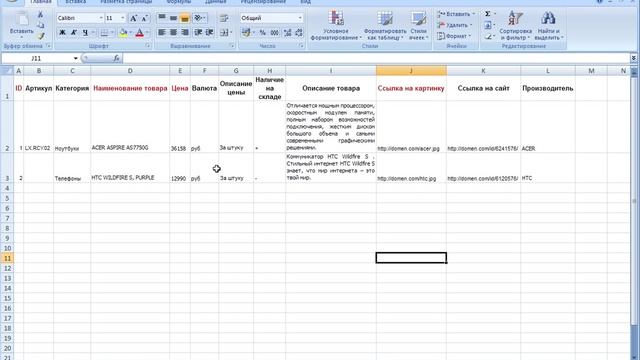This screenshot has width=640, height=360.
Task: Switch to the Рецензирование ribbon tab
Action: coord(263,2)
